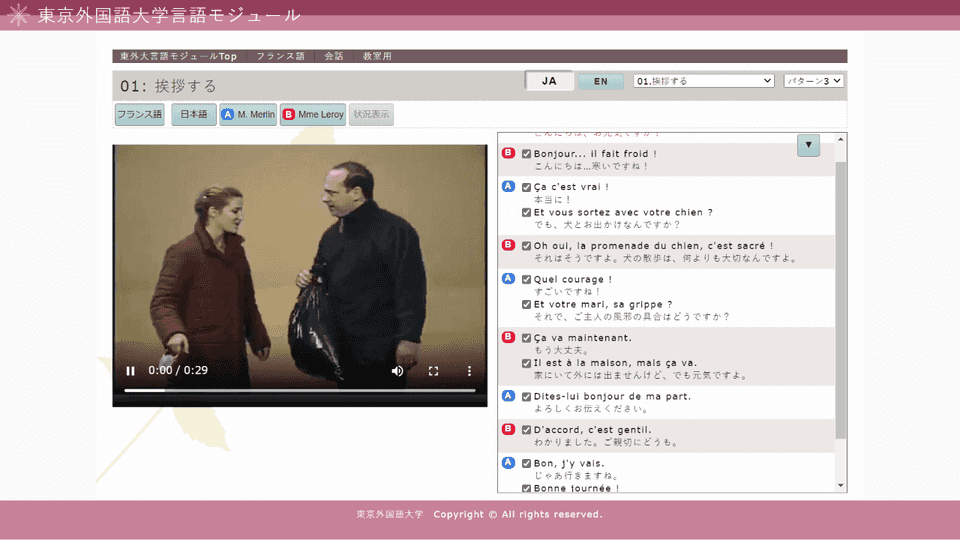Click speaker B icon beside "D'accord, c'est gentil"
Image resolution: width=960 pixels, height=540 pixels.
click(x=508, y=430)
